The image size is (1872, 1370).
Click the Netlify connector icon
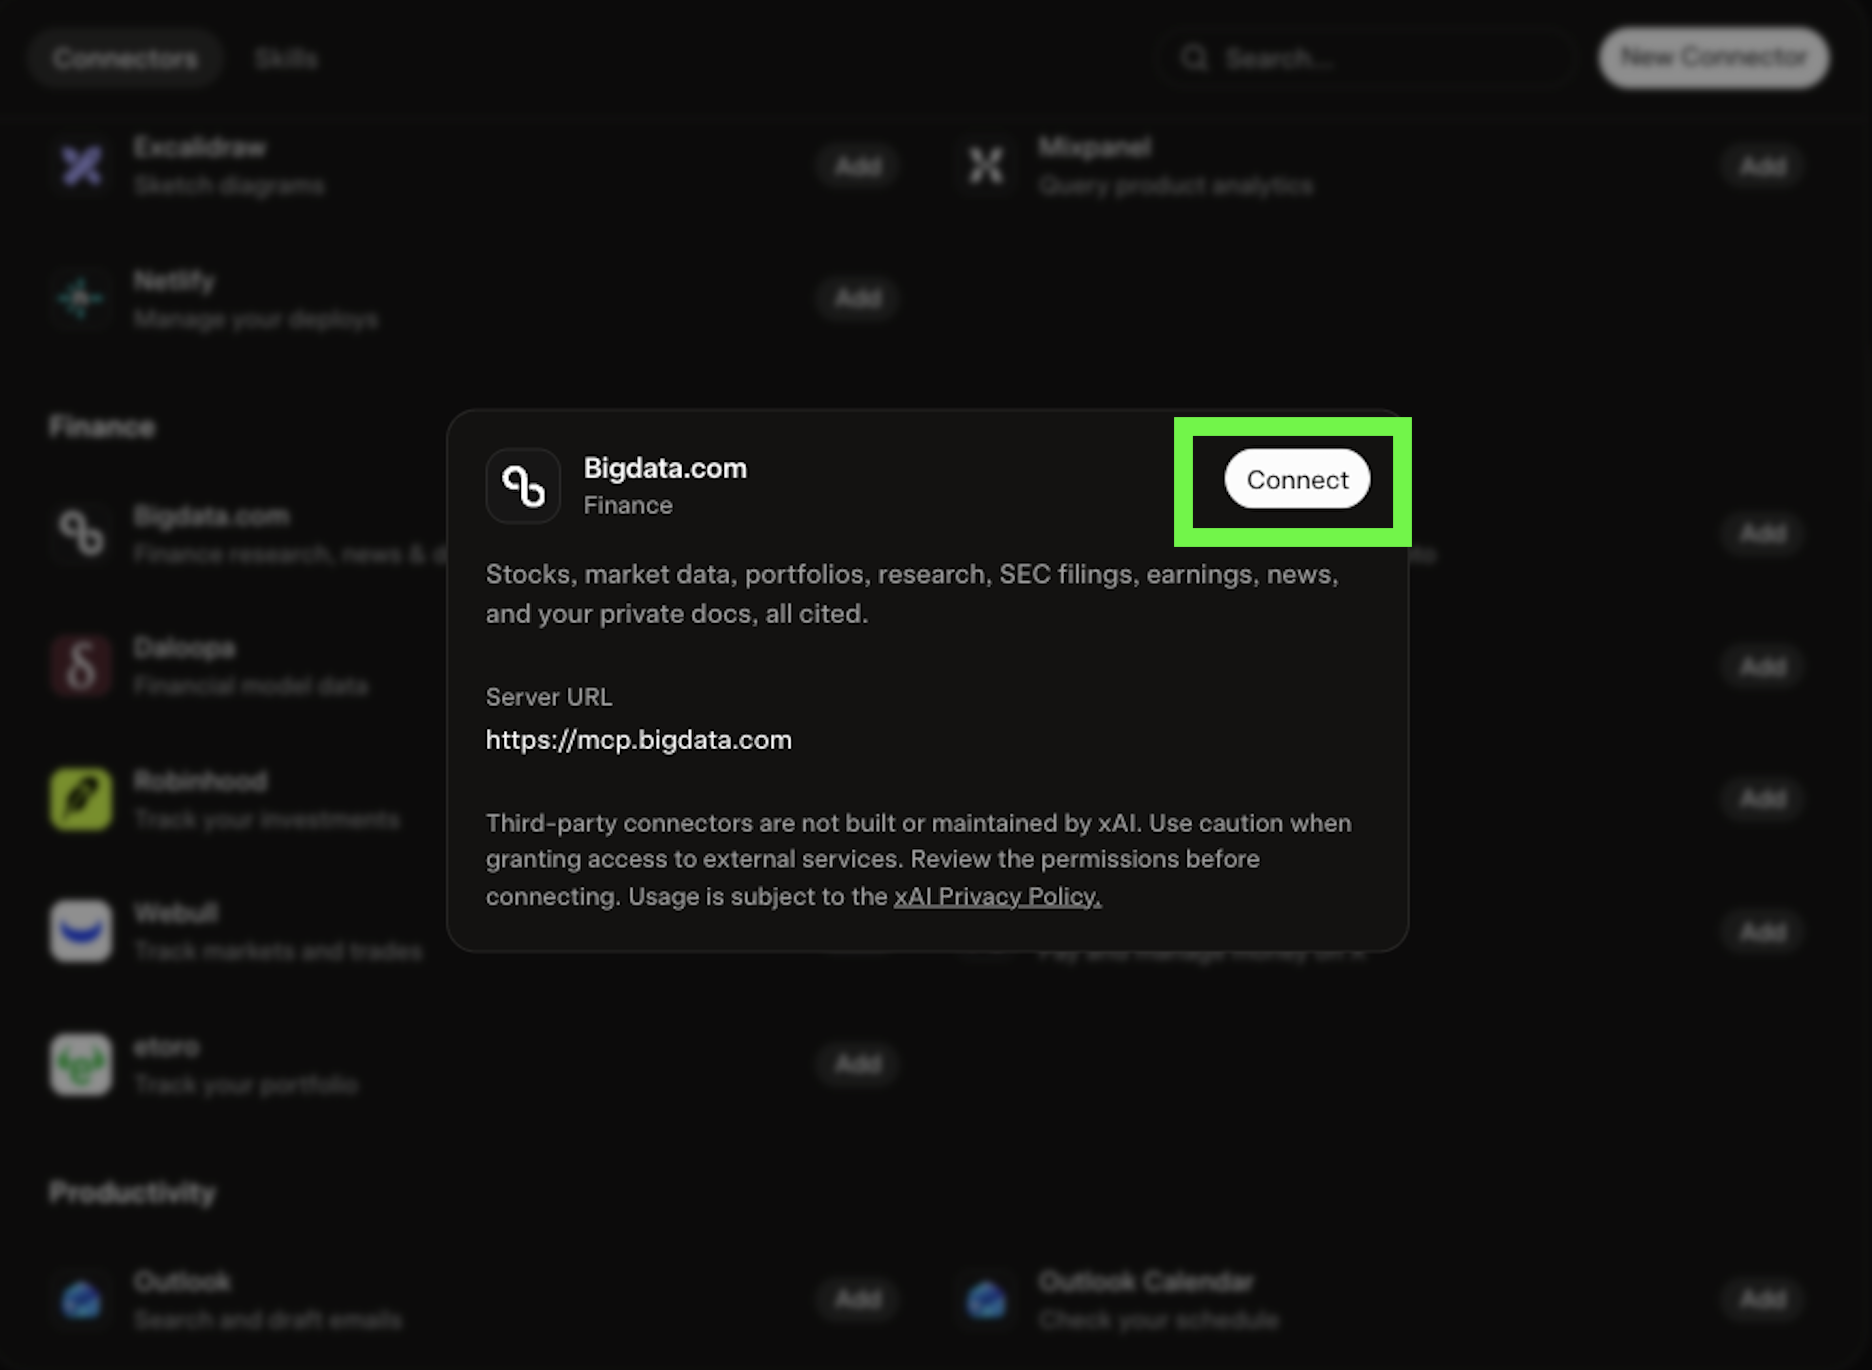(81, 299)
